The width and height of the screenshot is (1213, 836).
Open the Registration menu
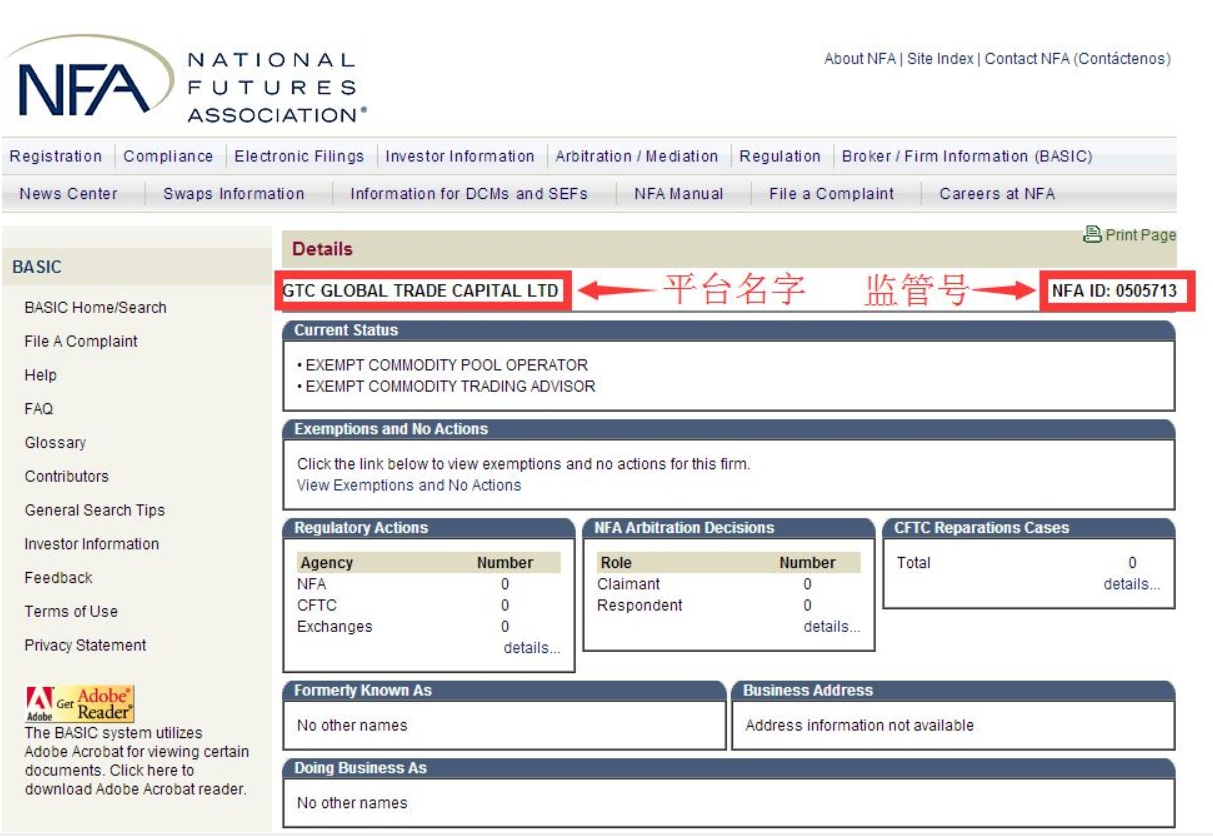[x=56, y=156]
